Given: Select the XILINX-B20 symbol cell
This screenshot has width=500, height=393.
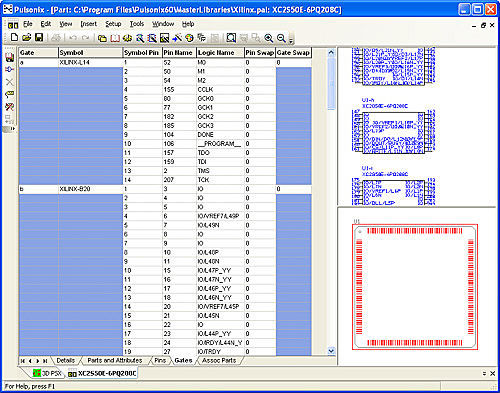Looking at the screenshot, I should (x=90, y=189).
